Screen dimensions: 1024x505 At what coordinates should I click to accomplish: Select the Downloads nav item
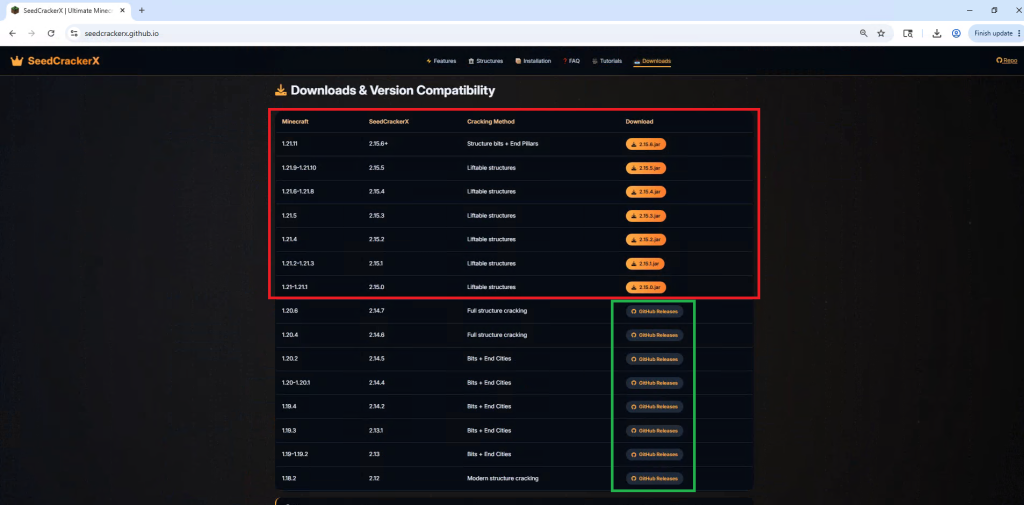(x=652, y=61)
